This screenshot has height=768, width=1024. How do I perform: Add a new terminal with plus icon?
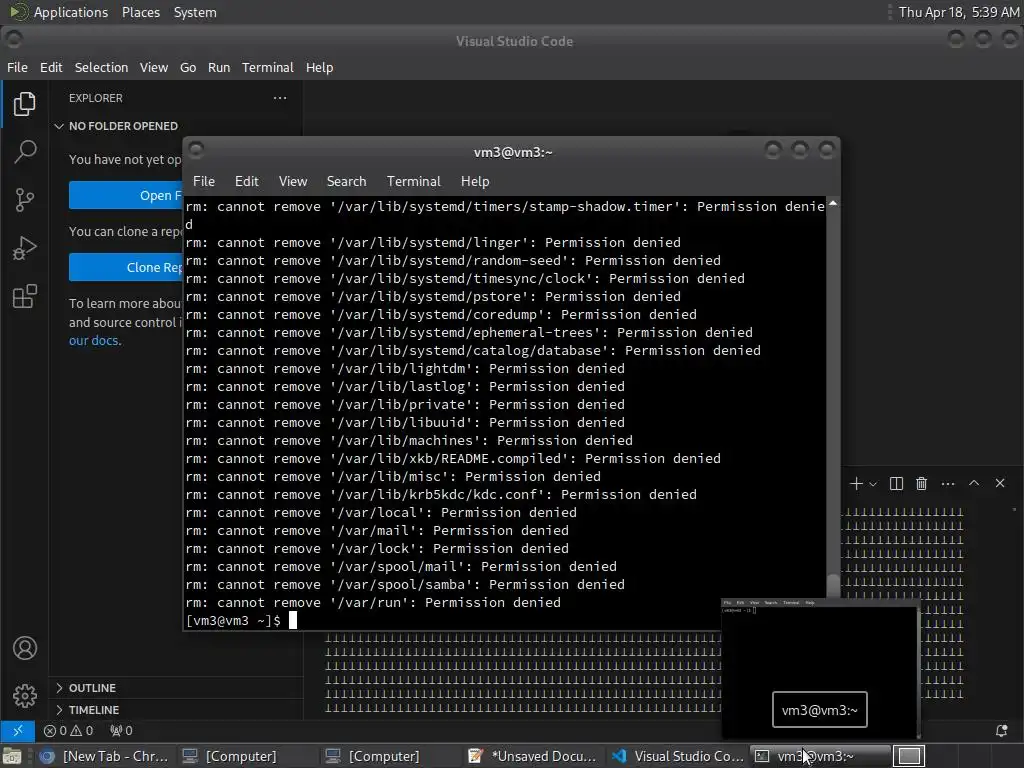coord(856,483)
